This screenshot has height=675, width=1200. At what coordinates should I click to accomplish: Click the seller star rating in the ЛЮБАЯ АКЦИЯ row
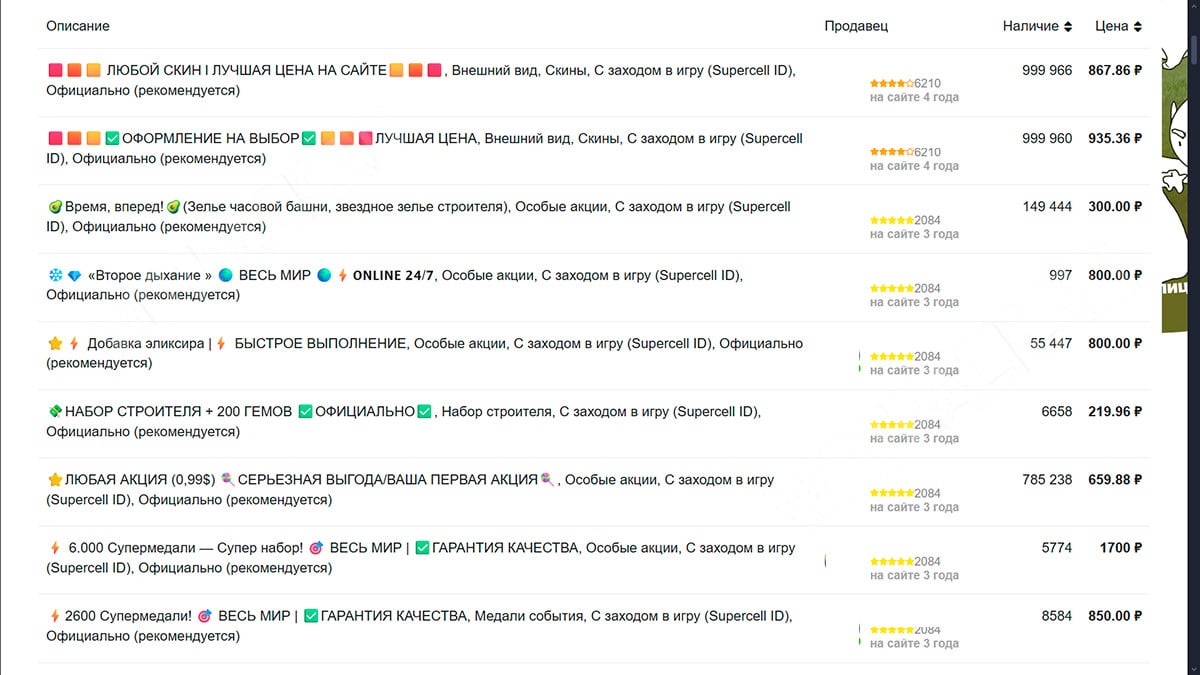pyautogui.click(x=892, y=493)
